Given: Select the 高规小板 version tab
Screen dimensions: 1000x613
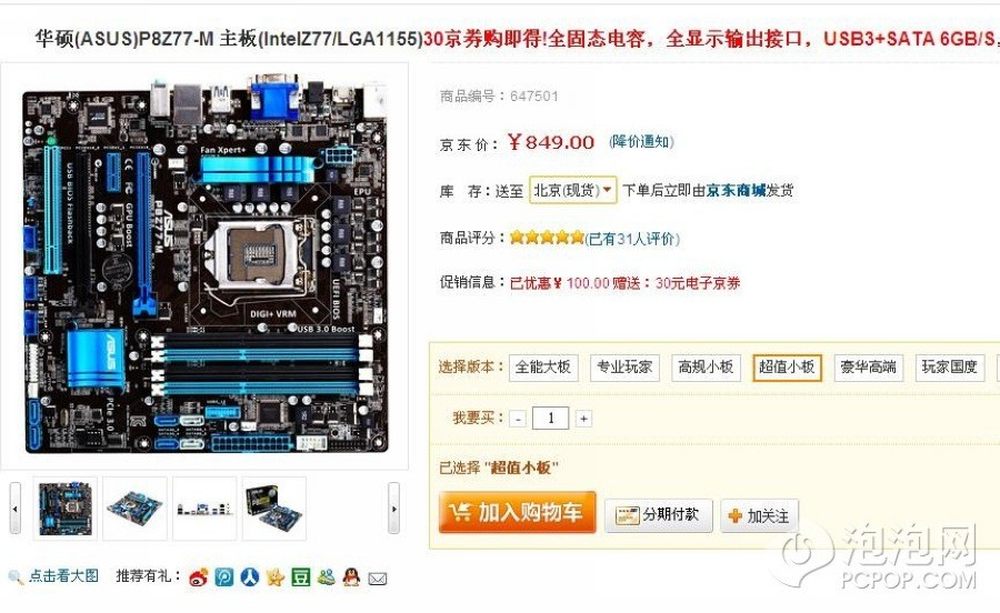Looking at the screenshot, I should coord(706,367).
